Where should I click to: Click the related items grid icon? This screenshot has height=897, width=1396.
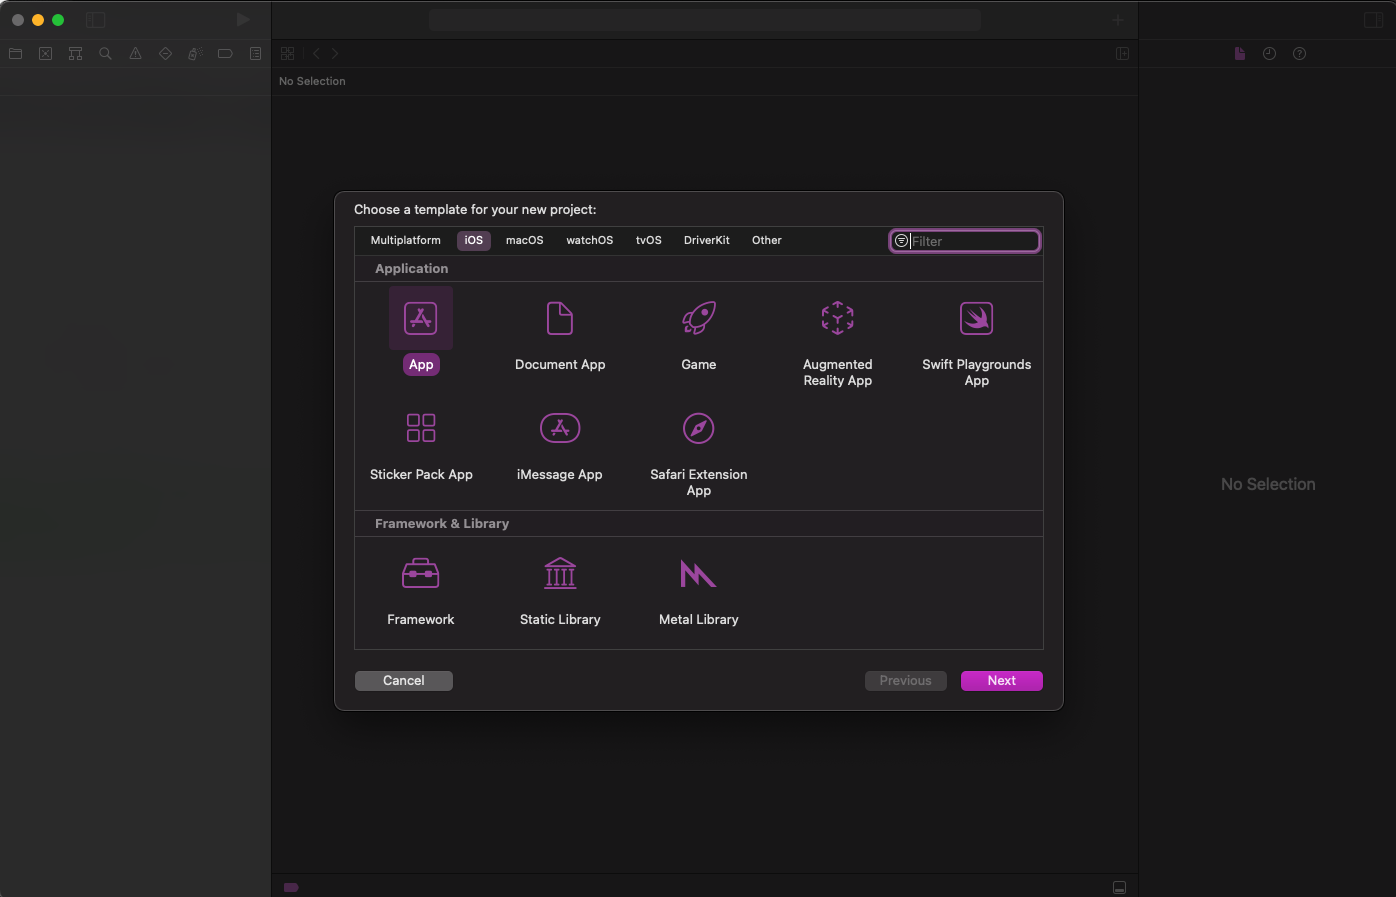288,54
